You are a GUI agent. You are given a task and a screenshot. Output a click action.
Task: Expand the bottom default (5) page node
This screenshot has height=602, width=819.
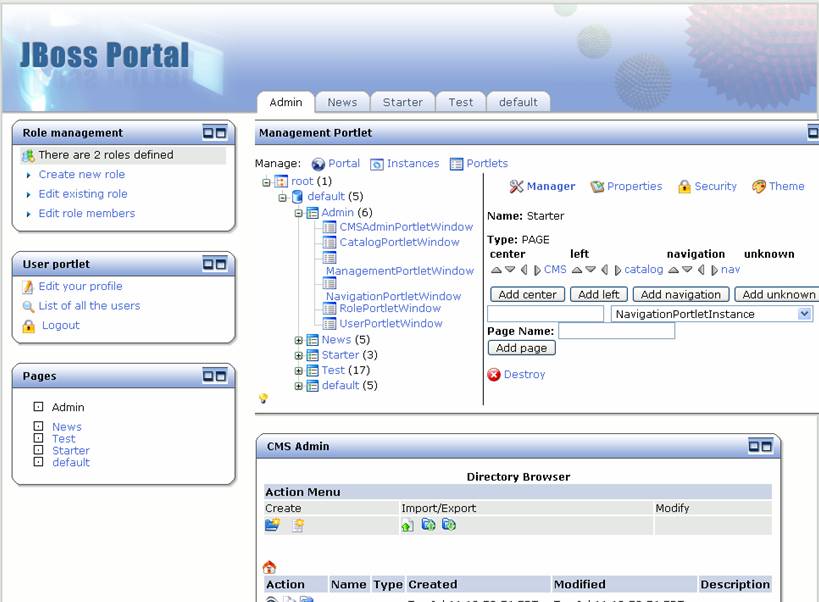(x=299, y=386)
